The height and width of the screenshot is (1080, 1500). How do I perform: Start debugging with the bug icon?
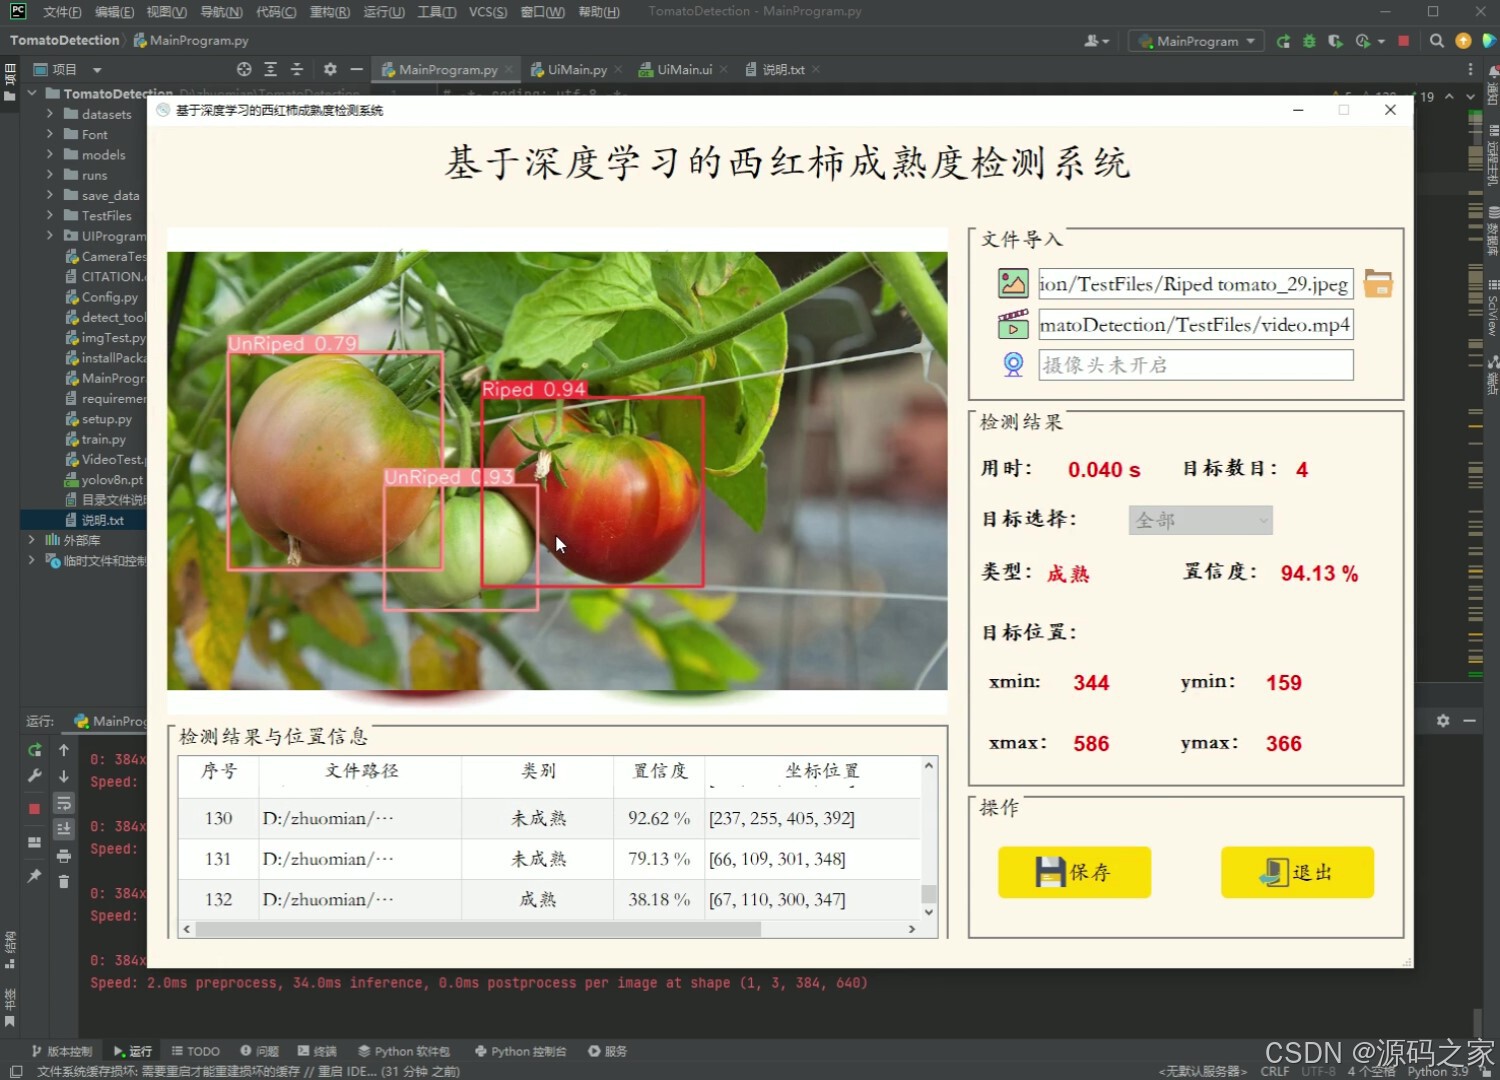(x=1309, y=41)
